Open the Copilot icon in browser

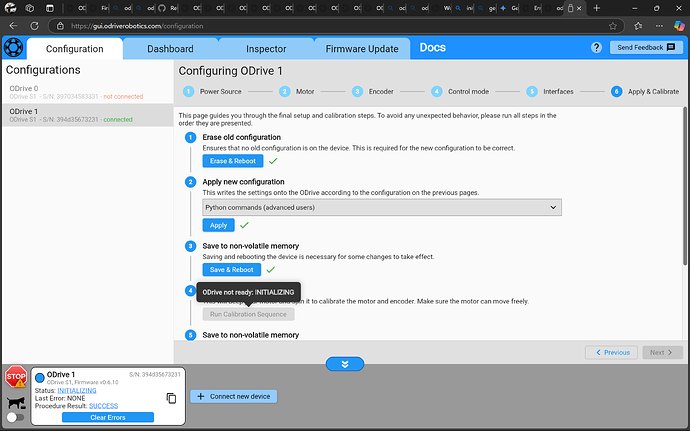point(679,26)
